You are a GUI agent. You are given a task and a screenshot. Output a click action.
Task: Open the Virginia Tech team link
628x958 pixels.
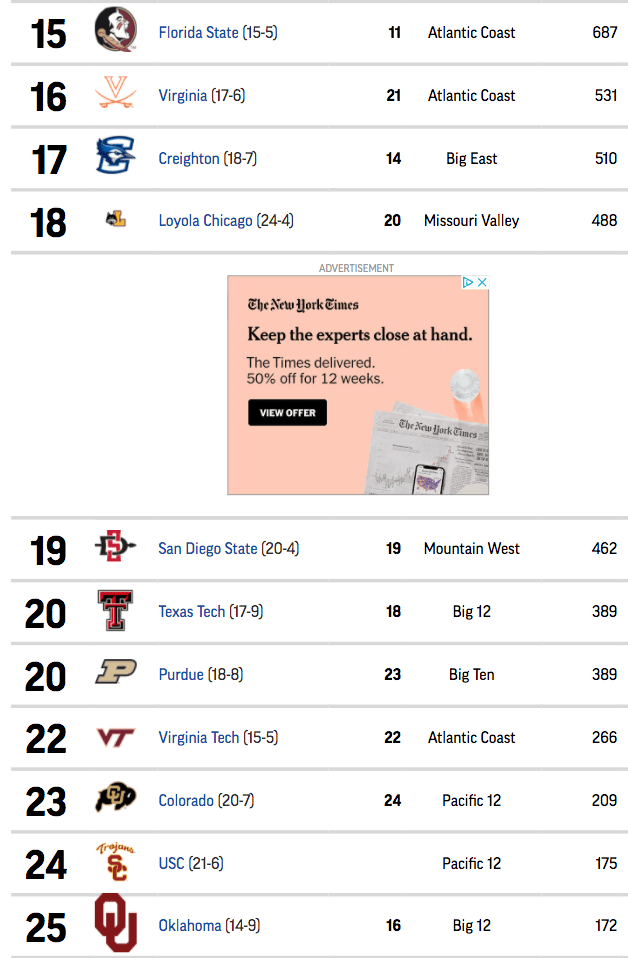click(x=199, y=737)
